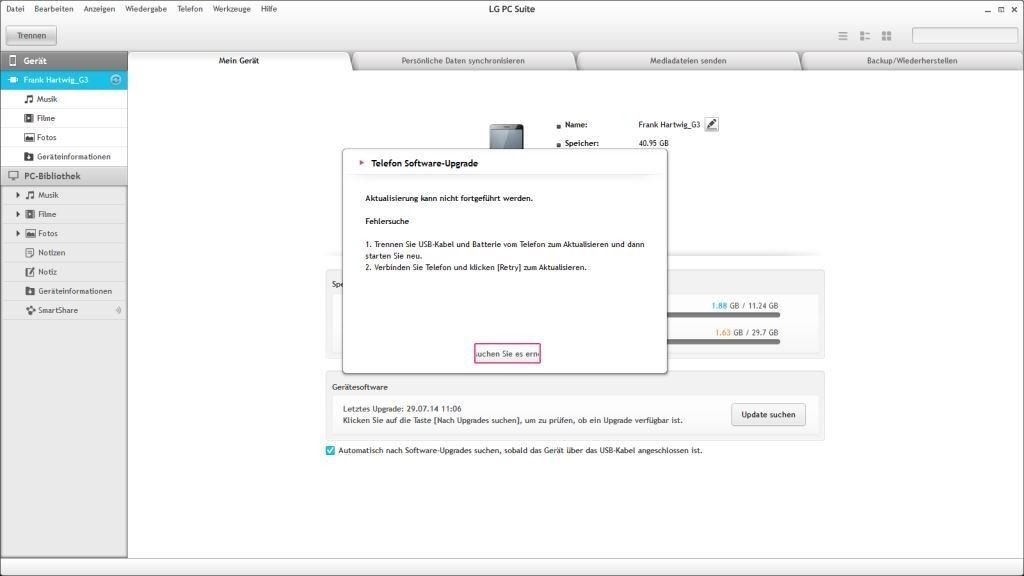Click the Update suchen button

[x=768, y=415]
